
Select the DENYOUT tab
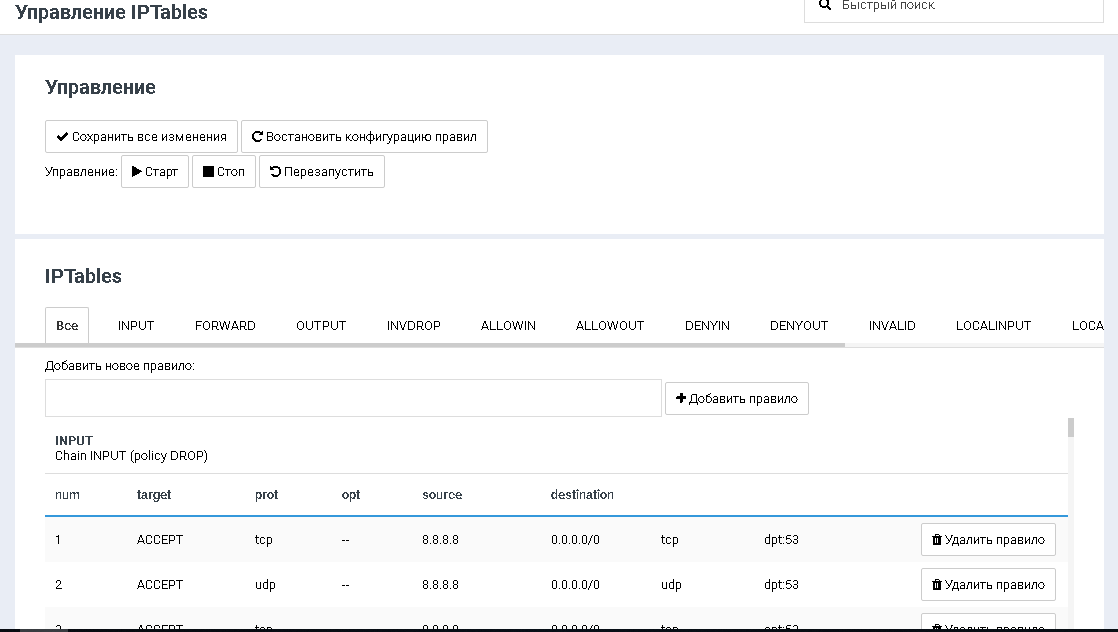click(x=799, y=326)
